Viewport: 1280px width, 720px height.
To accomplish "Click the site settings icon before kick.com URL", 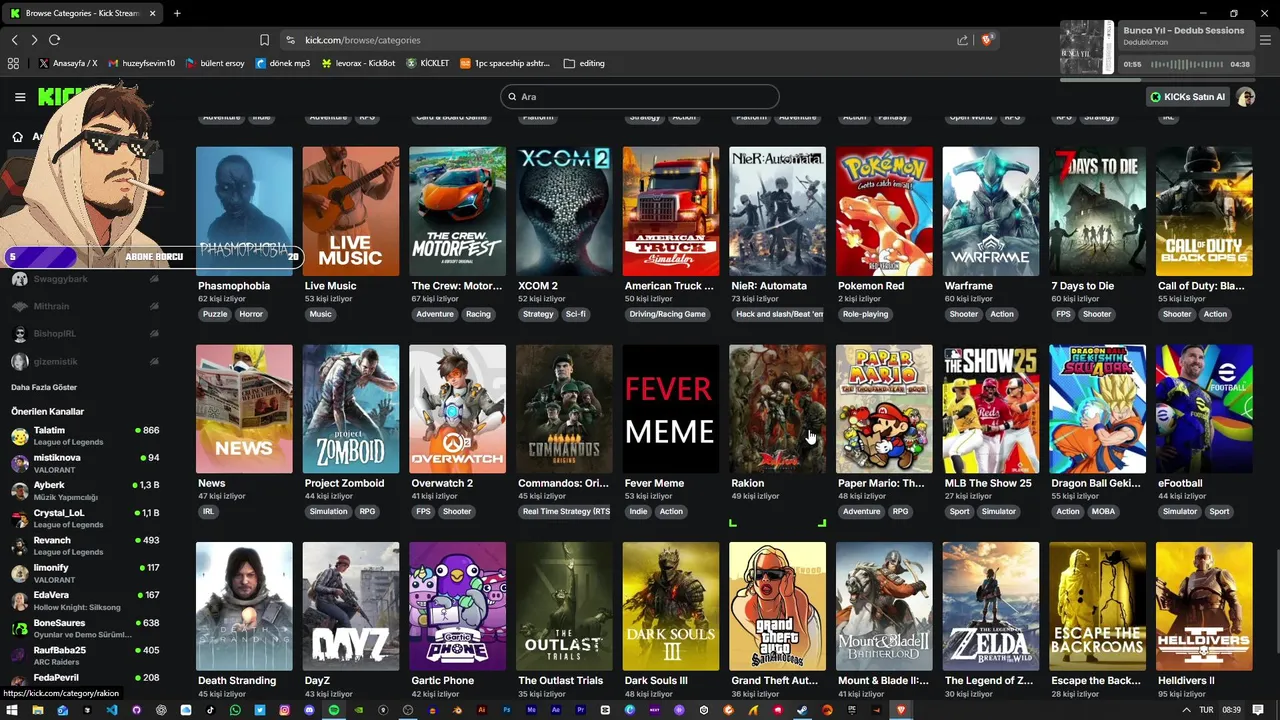I will 290,40.
